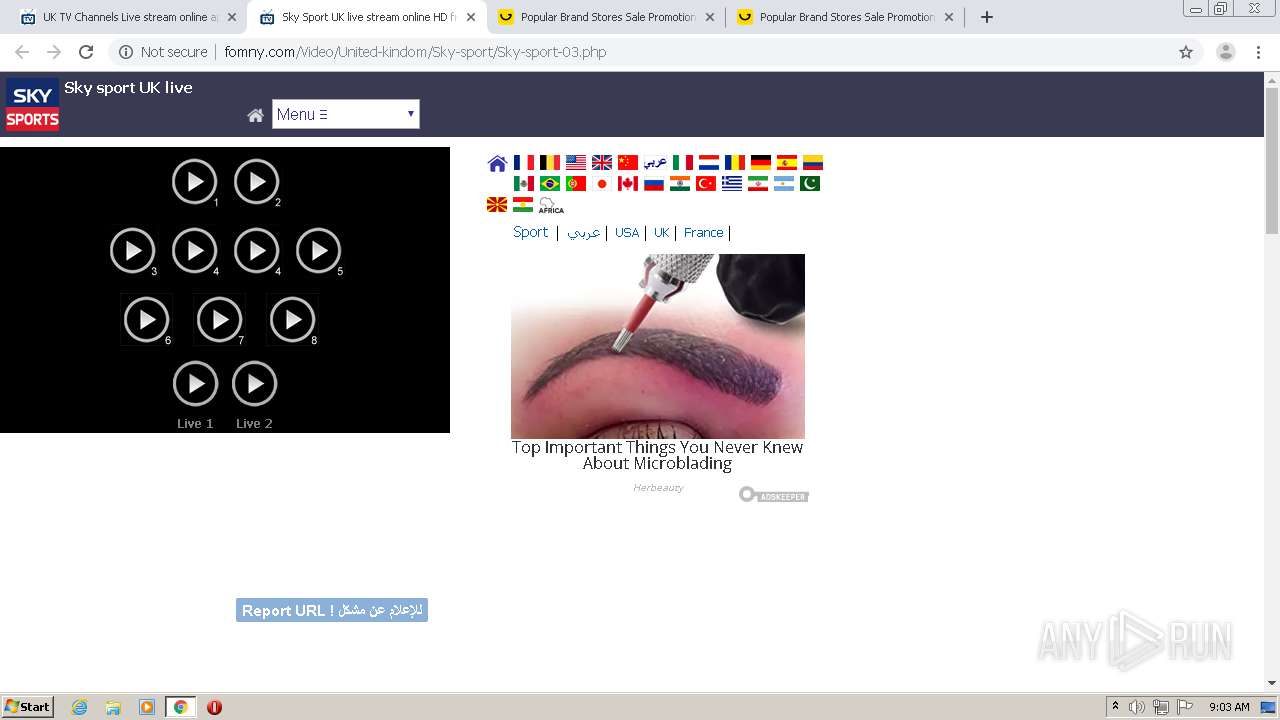Screen dimensions: 1280x720
Task: Open the عربي text link
Action: coord(584,232)
